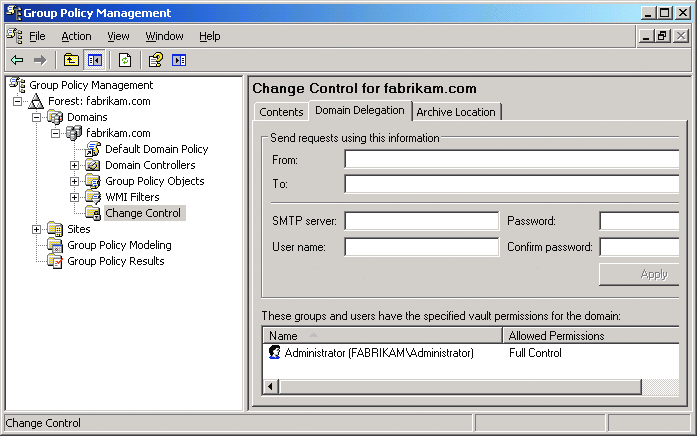Screen dimensions: 697x436
Task: Click the Password input field
Action: 639,221
